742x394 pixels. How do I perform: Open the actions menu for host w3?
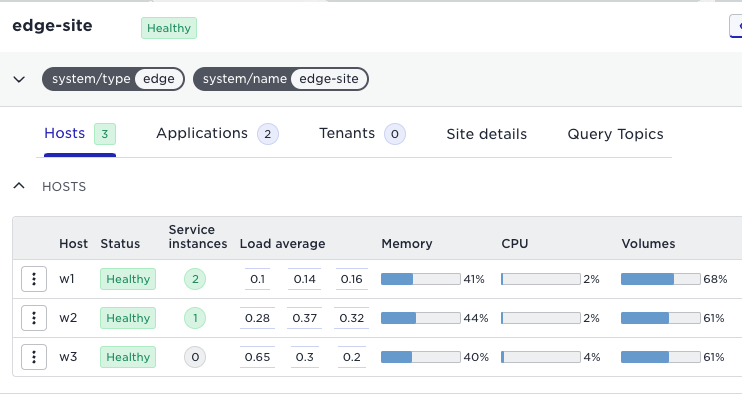(34, 357)
